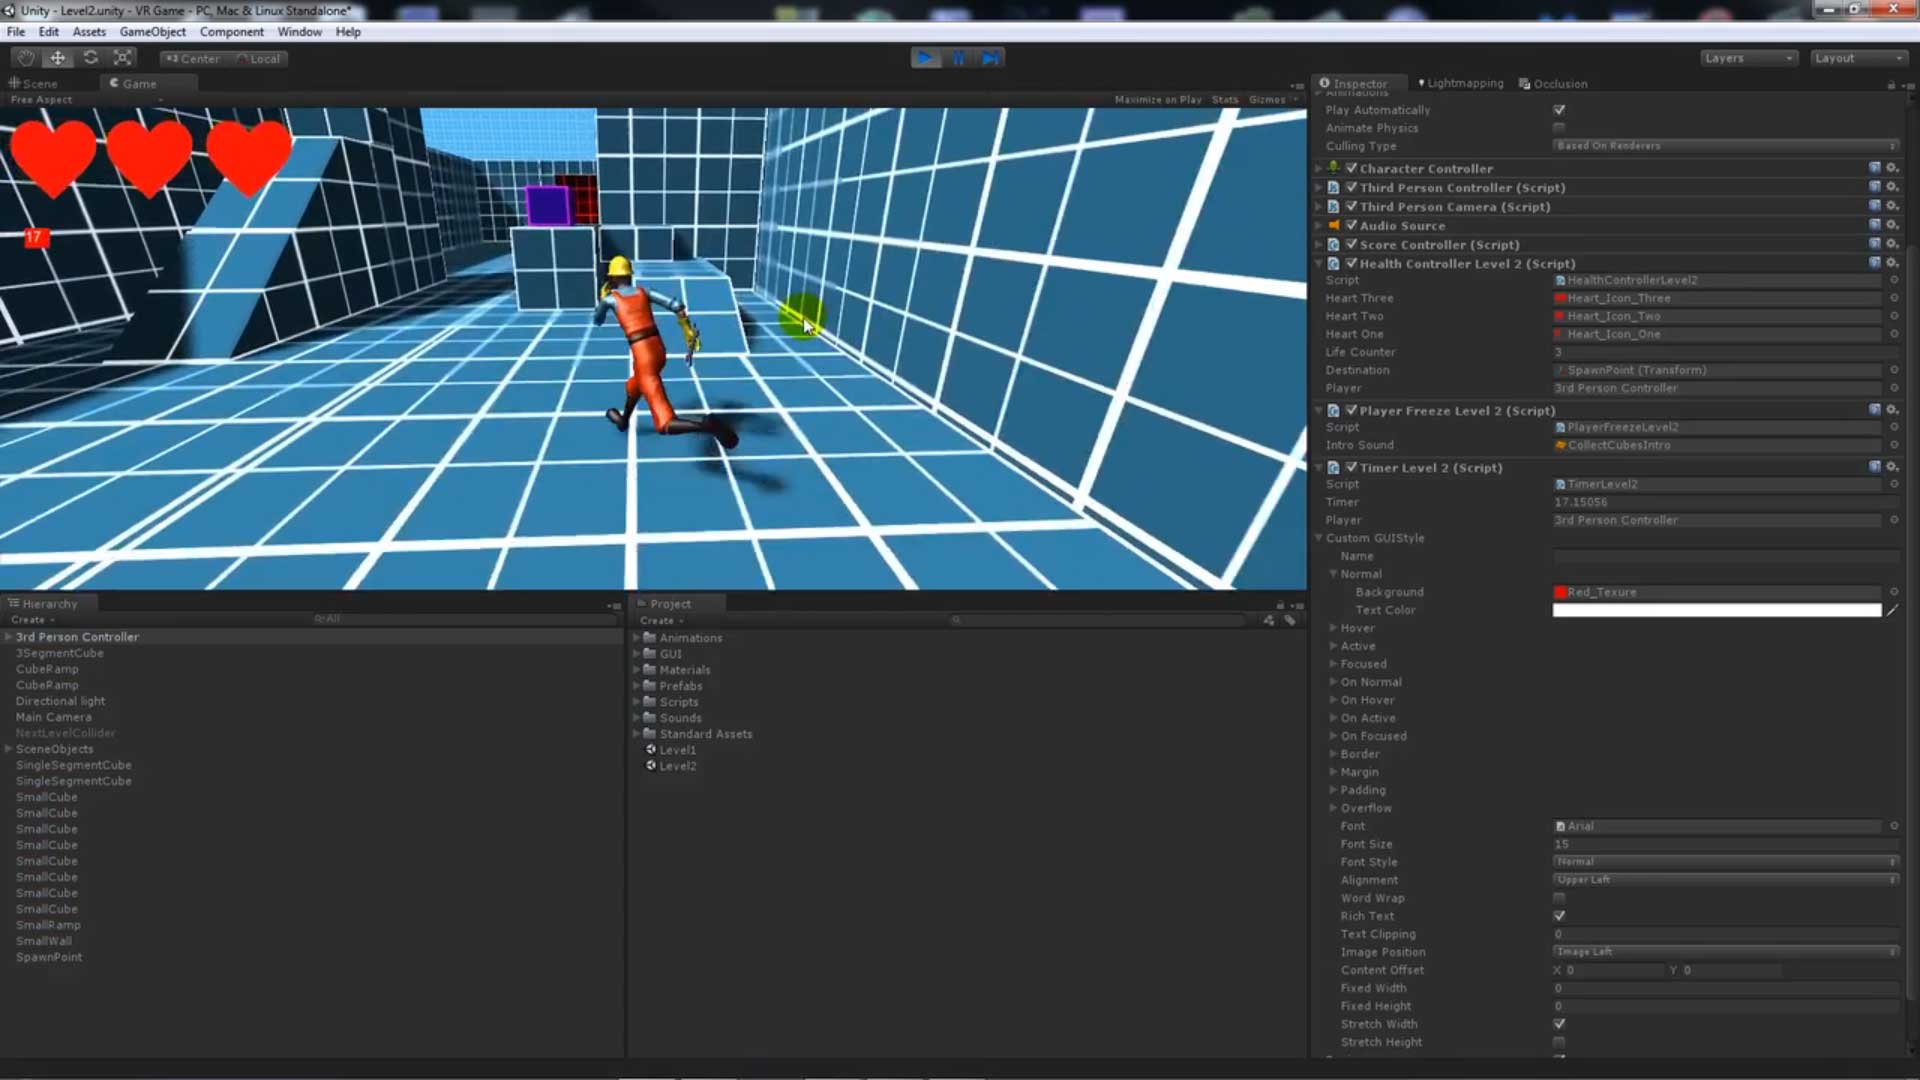Image resolution: width=1920 pixels, height=1080 pixels.
Task: Open the Layers dropdown in toolbar
Action: pyautogui.click(x=1749, y=58)
